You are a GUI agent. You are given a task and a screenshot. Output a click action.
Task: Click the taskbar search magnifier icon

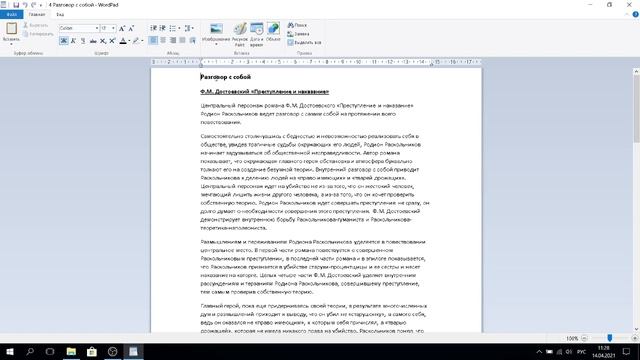tap(30, 351)
